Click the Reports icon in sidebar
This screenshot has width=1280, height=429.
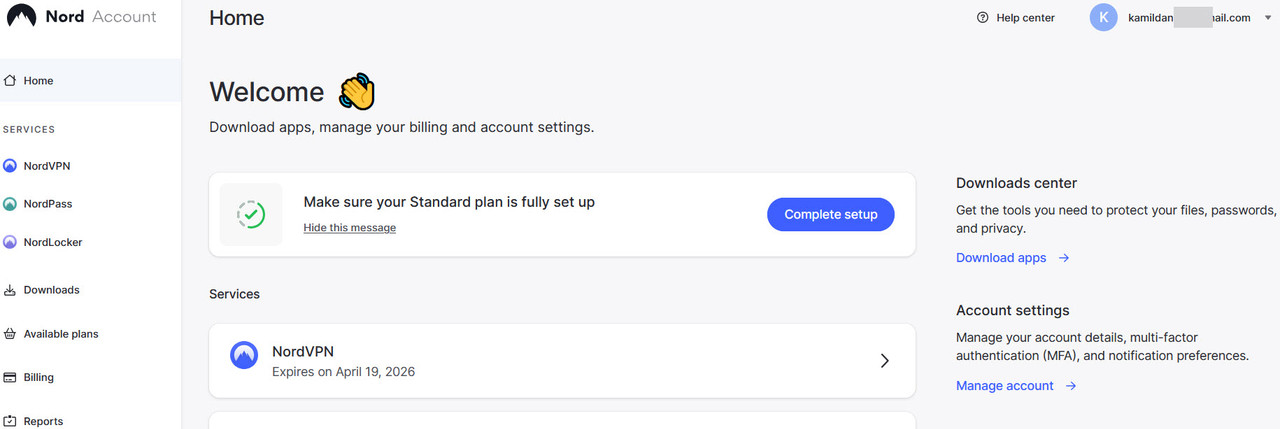coord(10,421)
